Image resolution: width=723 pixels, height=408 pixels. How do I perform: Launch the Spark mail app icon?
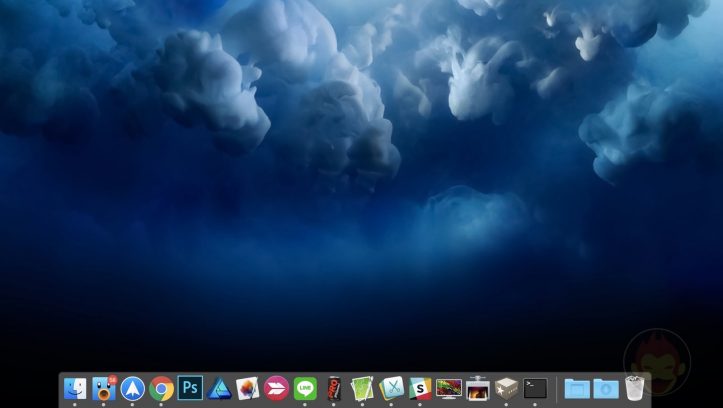pos(132,389)
